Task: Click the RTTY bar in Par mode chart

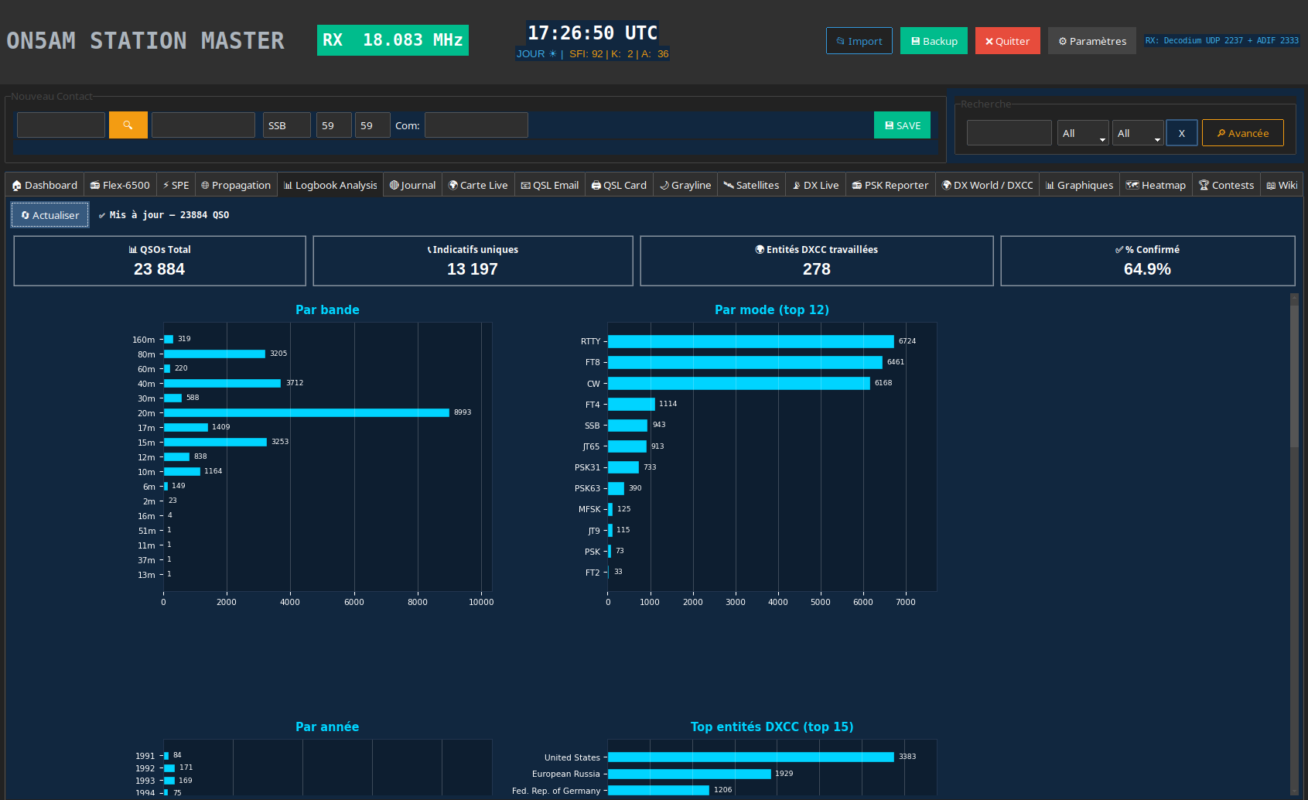Action: (x=751, y=341)
